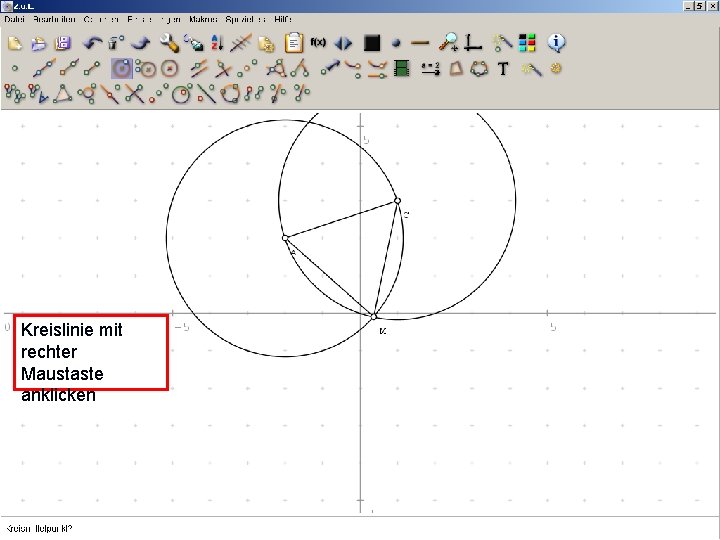The width and height of the screenshot is (720, 540).
Task: Select the fixed radius circle tool
Action: pyautogui.click(x=169, y=69)
